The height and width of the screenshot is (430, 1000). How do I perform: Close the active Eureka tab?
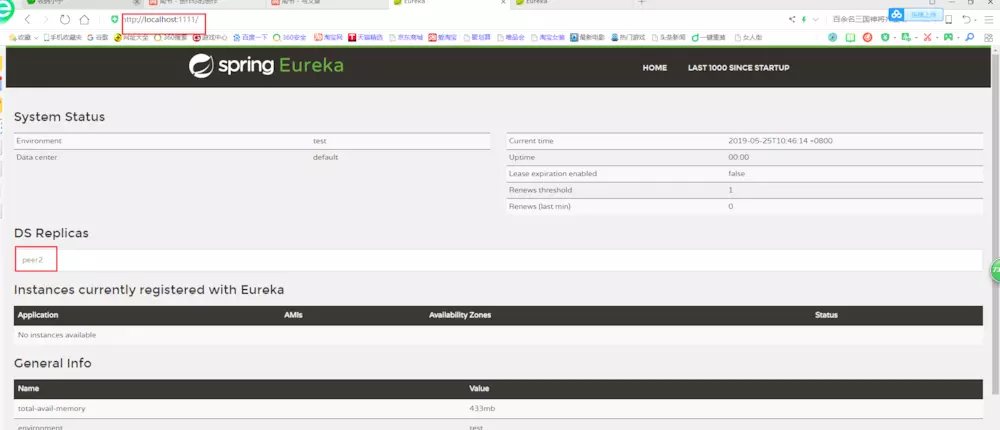[504, 3]
